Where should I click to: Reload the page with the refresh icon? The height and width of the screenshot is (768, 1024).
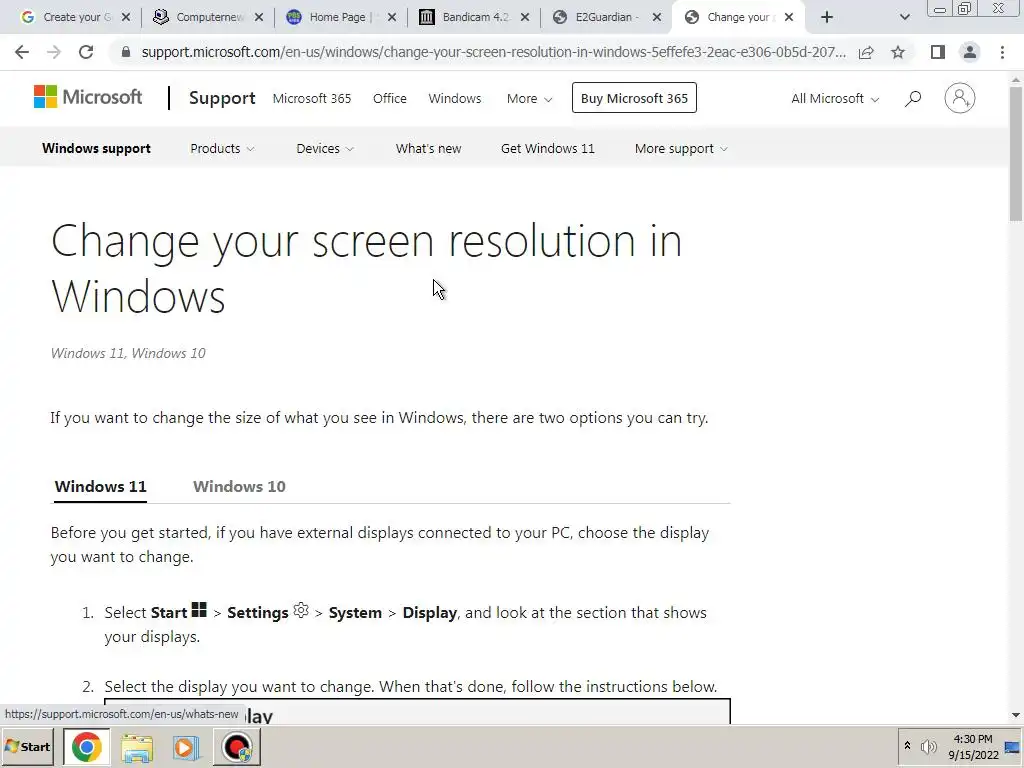pos(86,52)
